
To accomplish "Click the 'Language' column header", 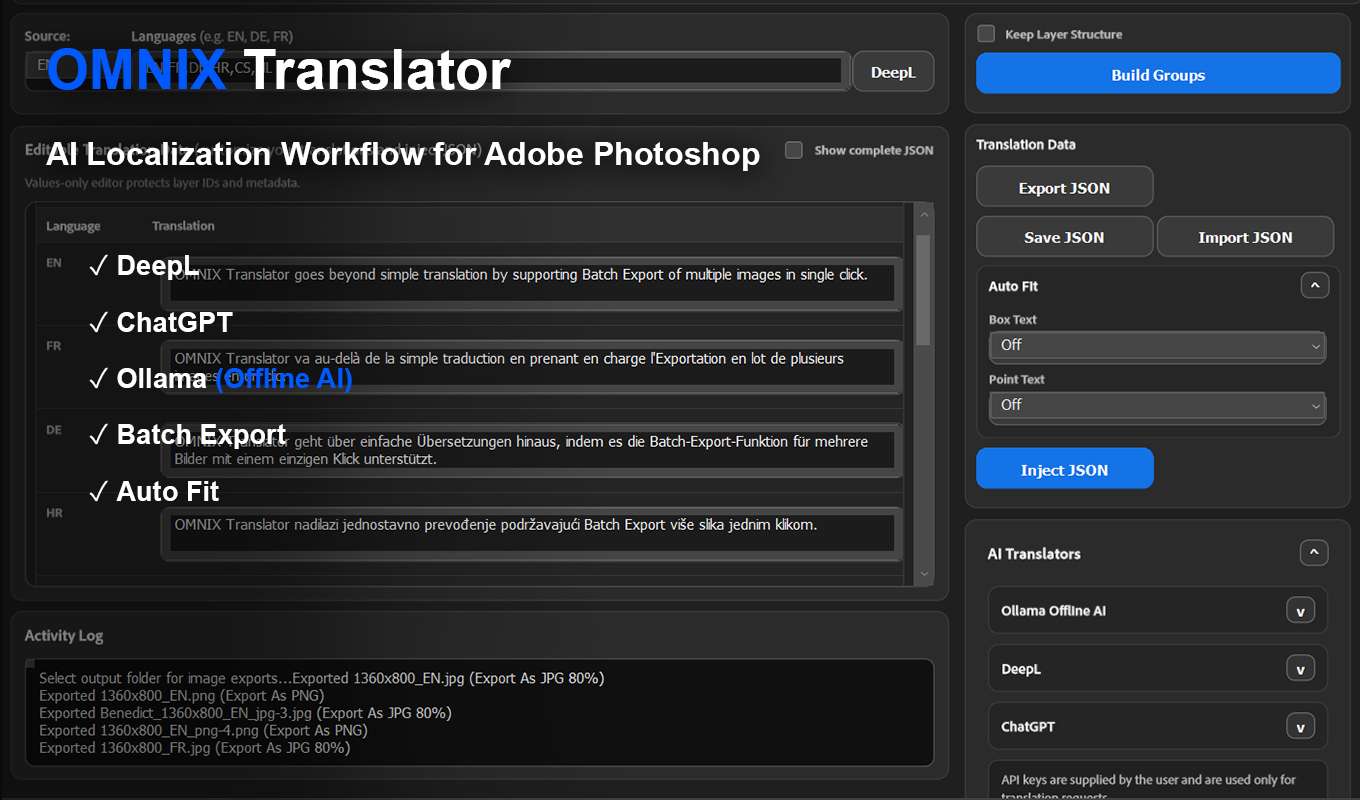I will click(x=73, y=226).
